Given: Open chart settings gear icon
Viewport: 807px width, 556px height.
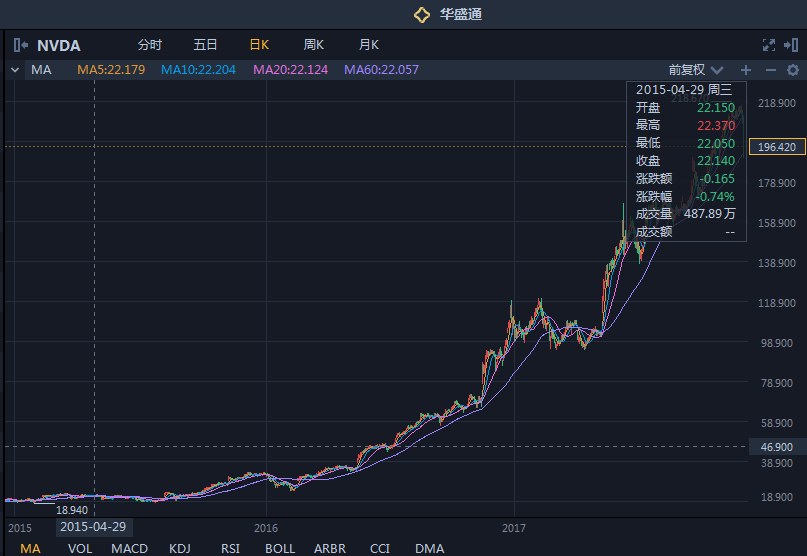Looking at the screenshot, I should 793,70.
